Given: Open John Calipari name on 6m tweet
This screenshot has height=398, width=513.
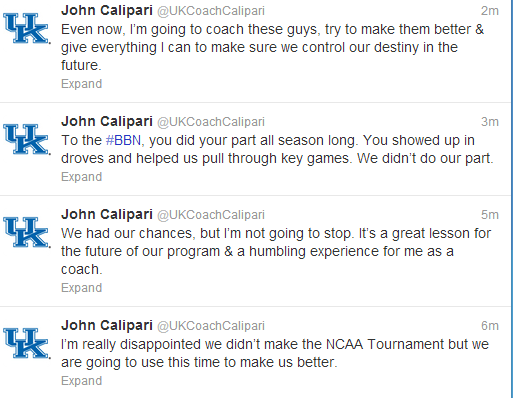Looking at the screenshot, I should pyautogui.click(x=107, y=326).
